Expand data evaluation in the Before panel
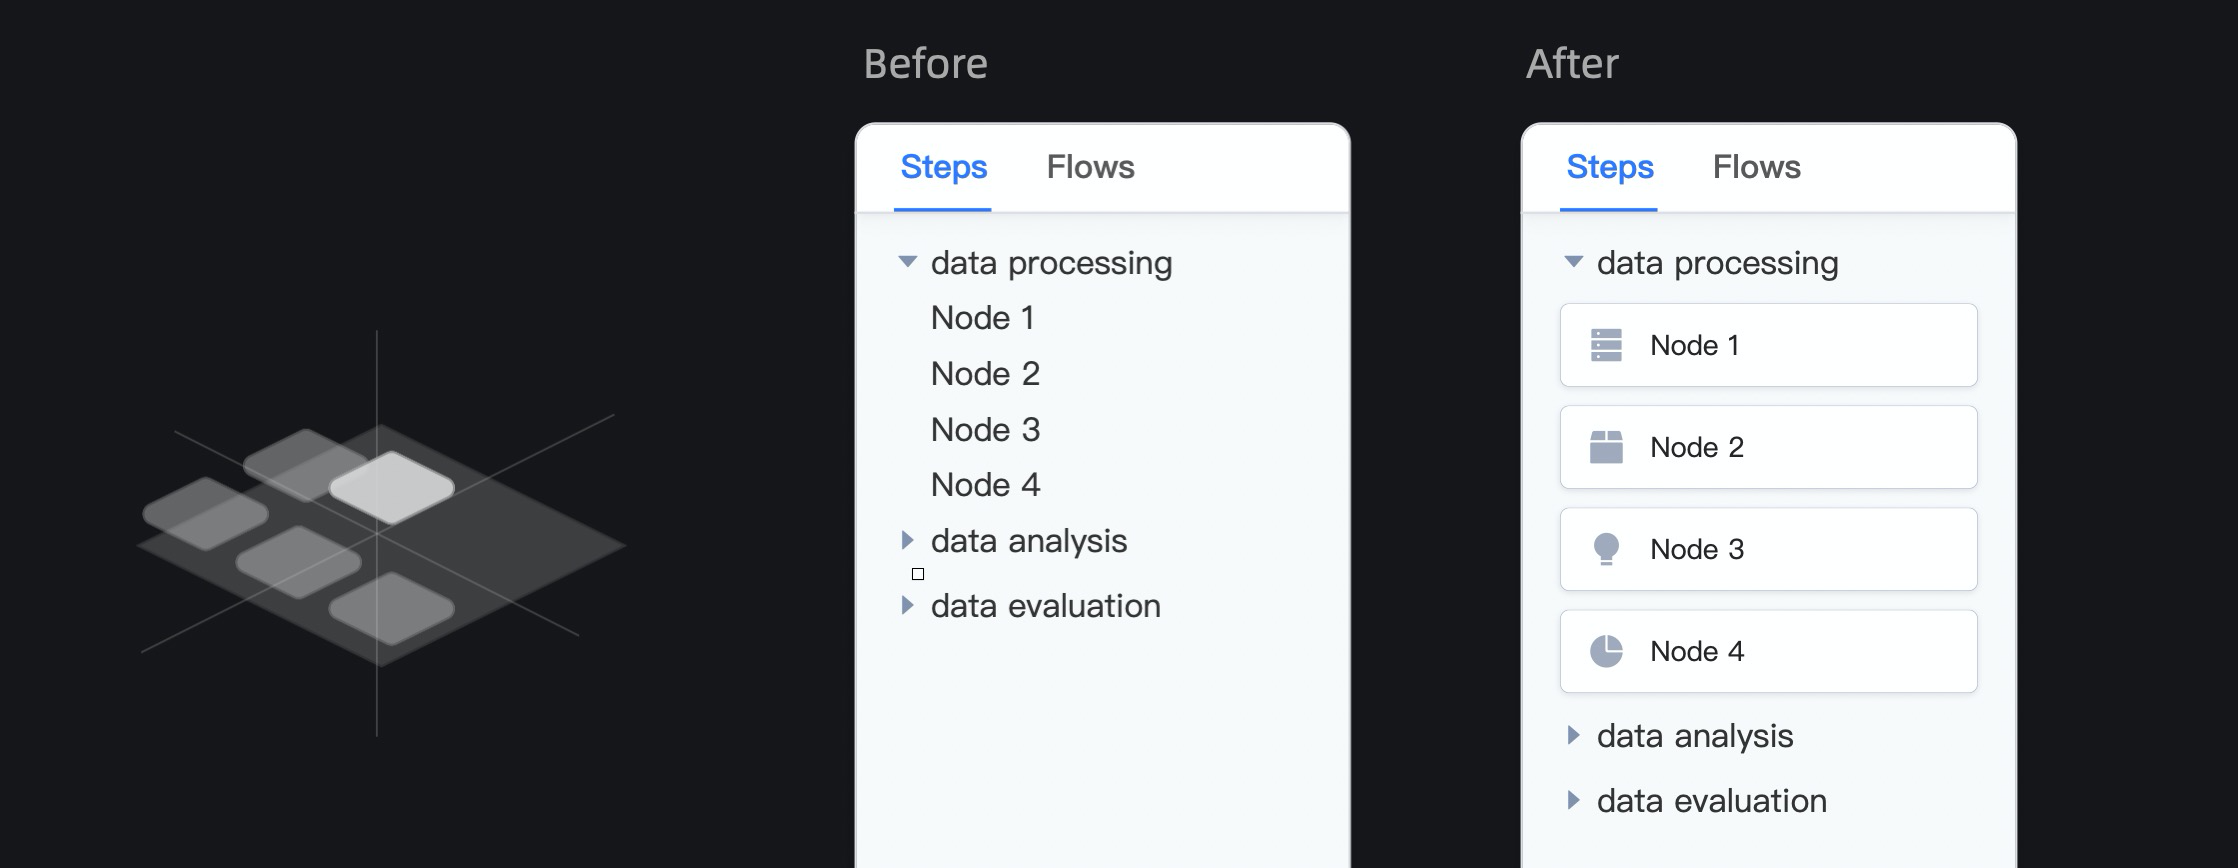Viewport: 2238px width, 868px height. 907,605
